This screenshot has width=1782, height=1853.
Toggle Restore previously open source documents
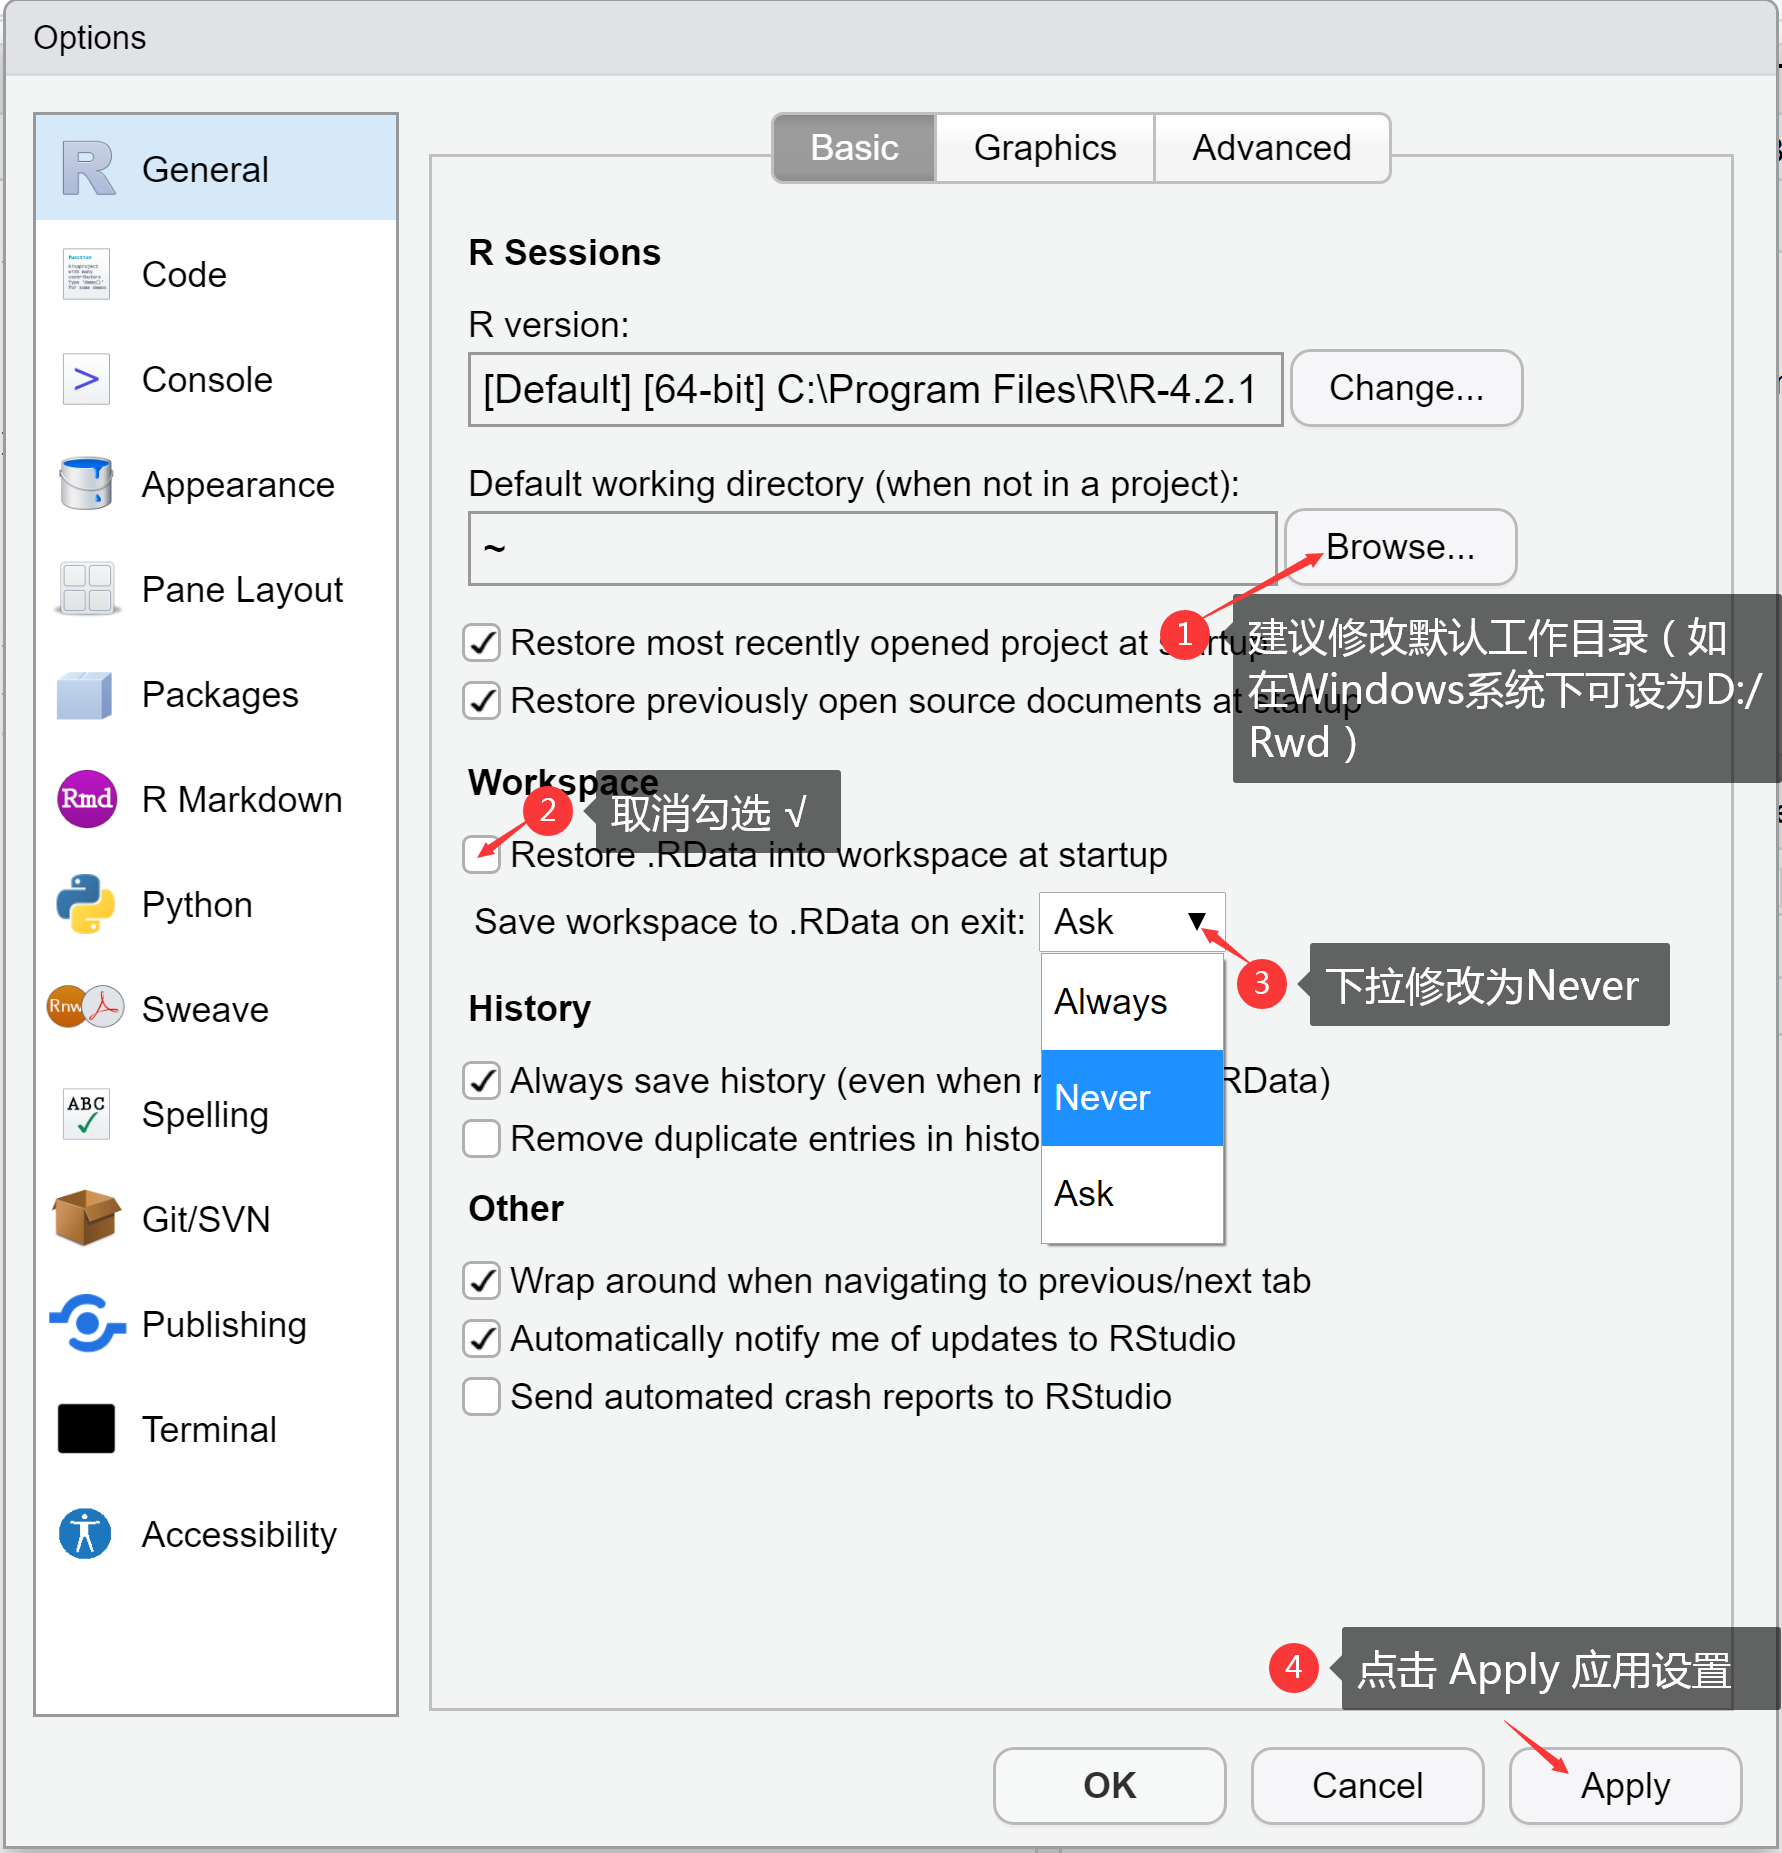482,700
